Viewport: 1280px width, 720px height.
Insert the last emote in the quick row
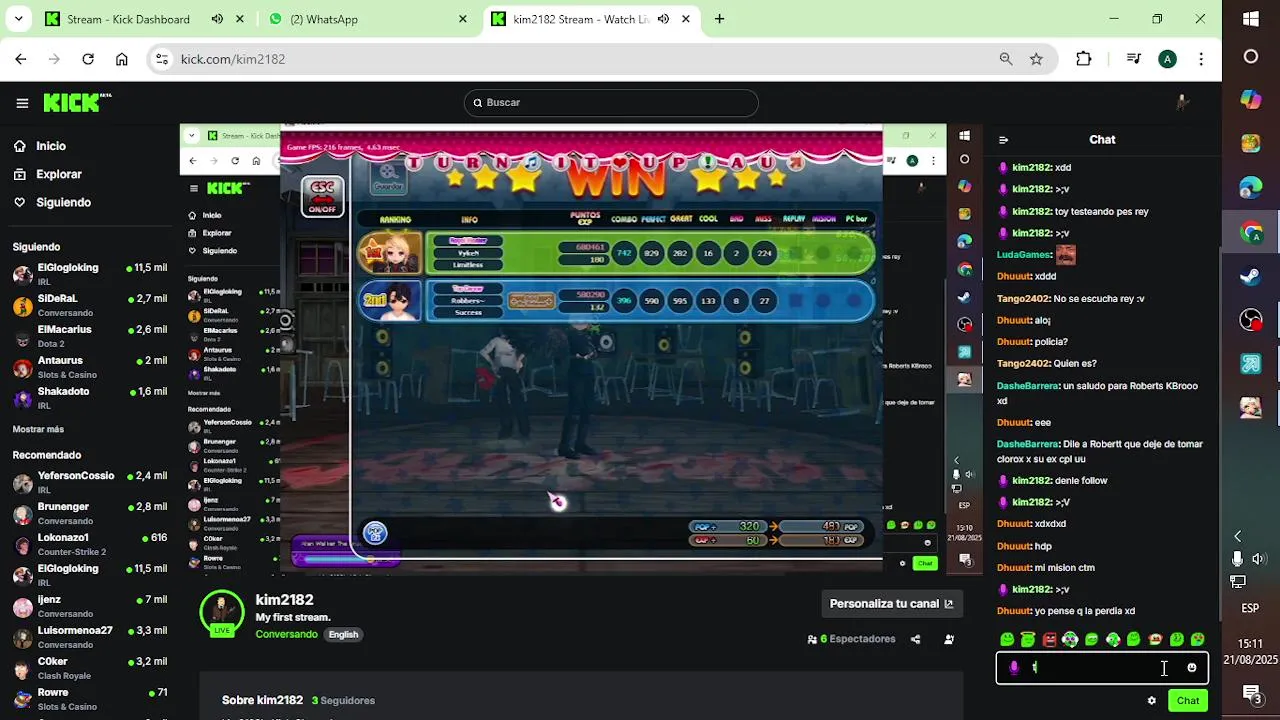(x=1197, y=639)
